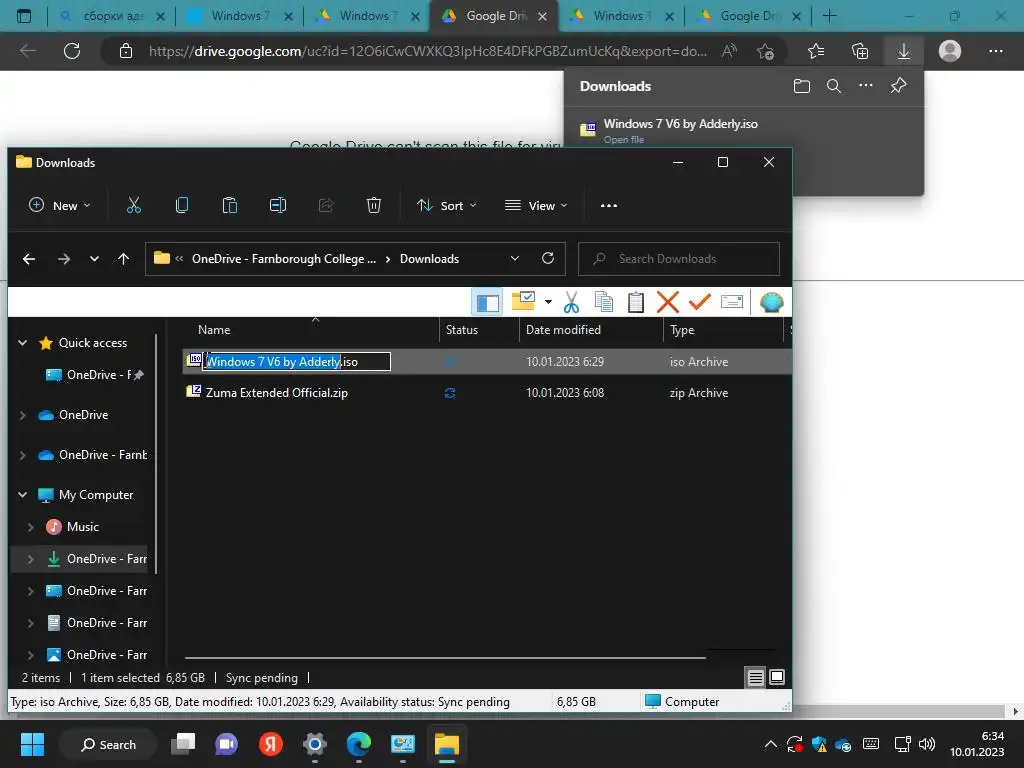The width and height of the screenshot is (1024, 768).
Task: Open Edge Favorites star icon
Action: point(816,51)
